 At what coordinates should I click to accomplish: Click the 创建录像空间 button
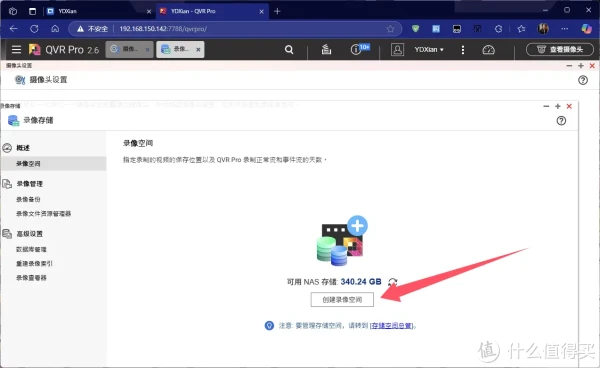tap(342, 300)
